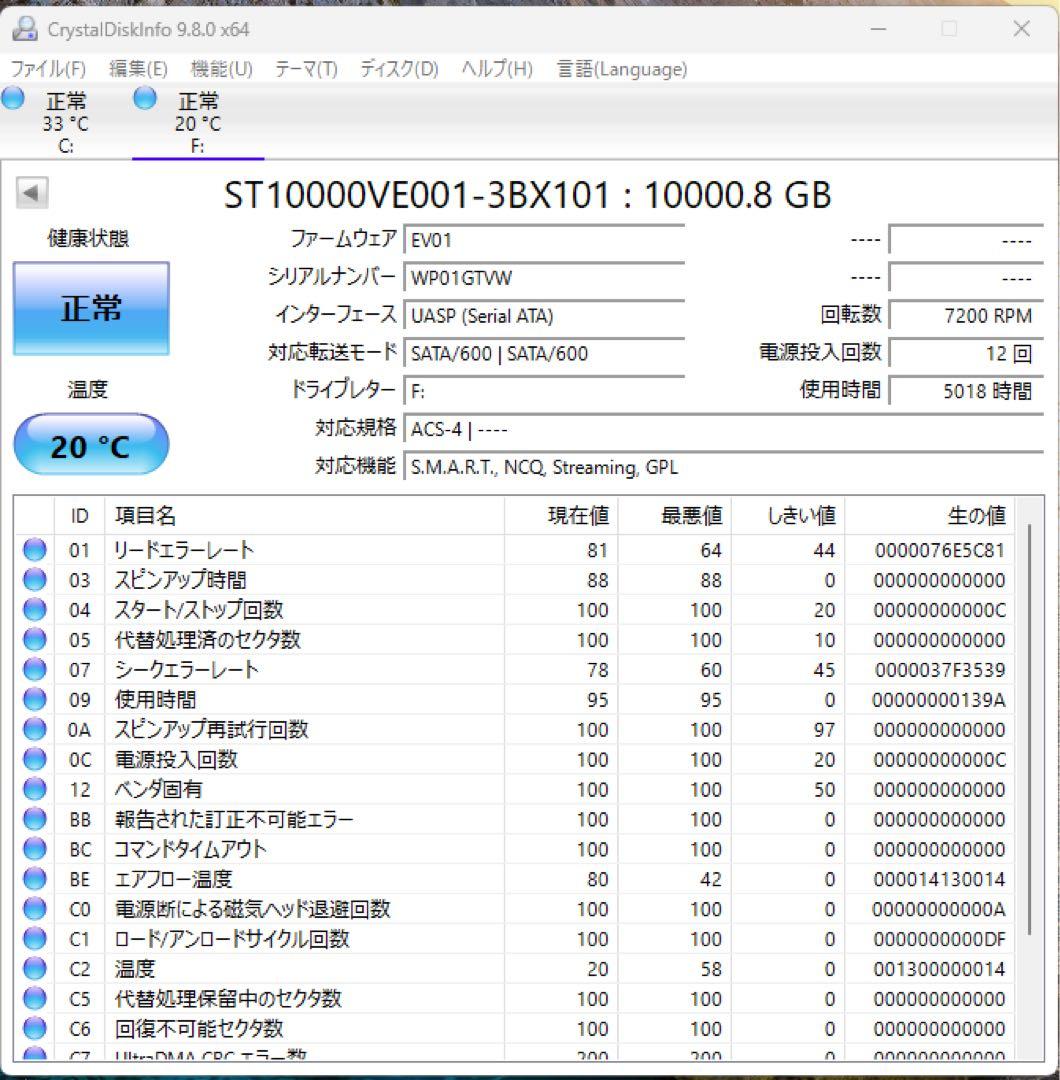
Task: Click the rotation rate field 7200 RPM
Action: pos(966,315)
